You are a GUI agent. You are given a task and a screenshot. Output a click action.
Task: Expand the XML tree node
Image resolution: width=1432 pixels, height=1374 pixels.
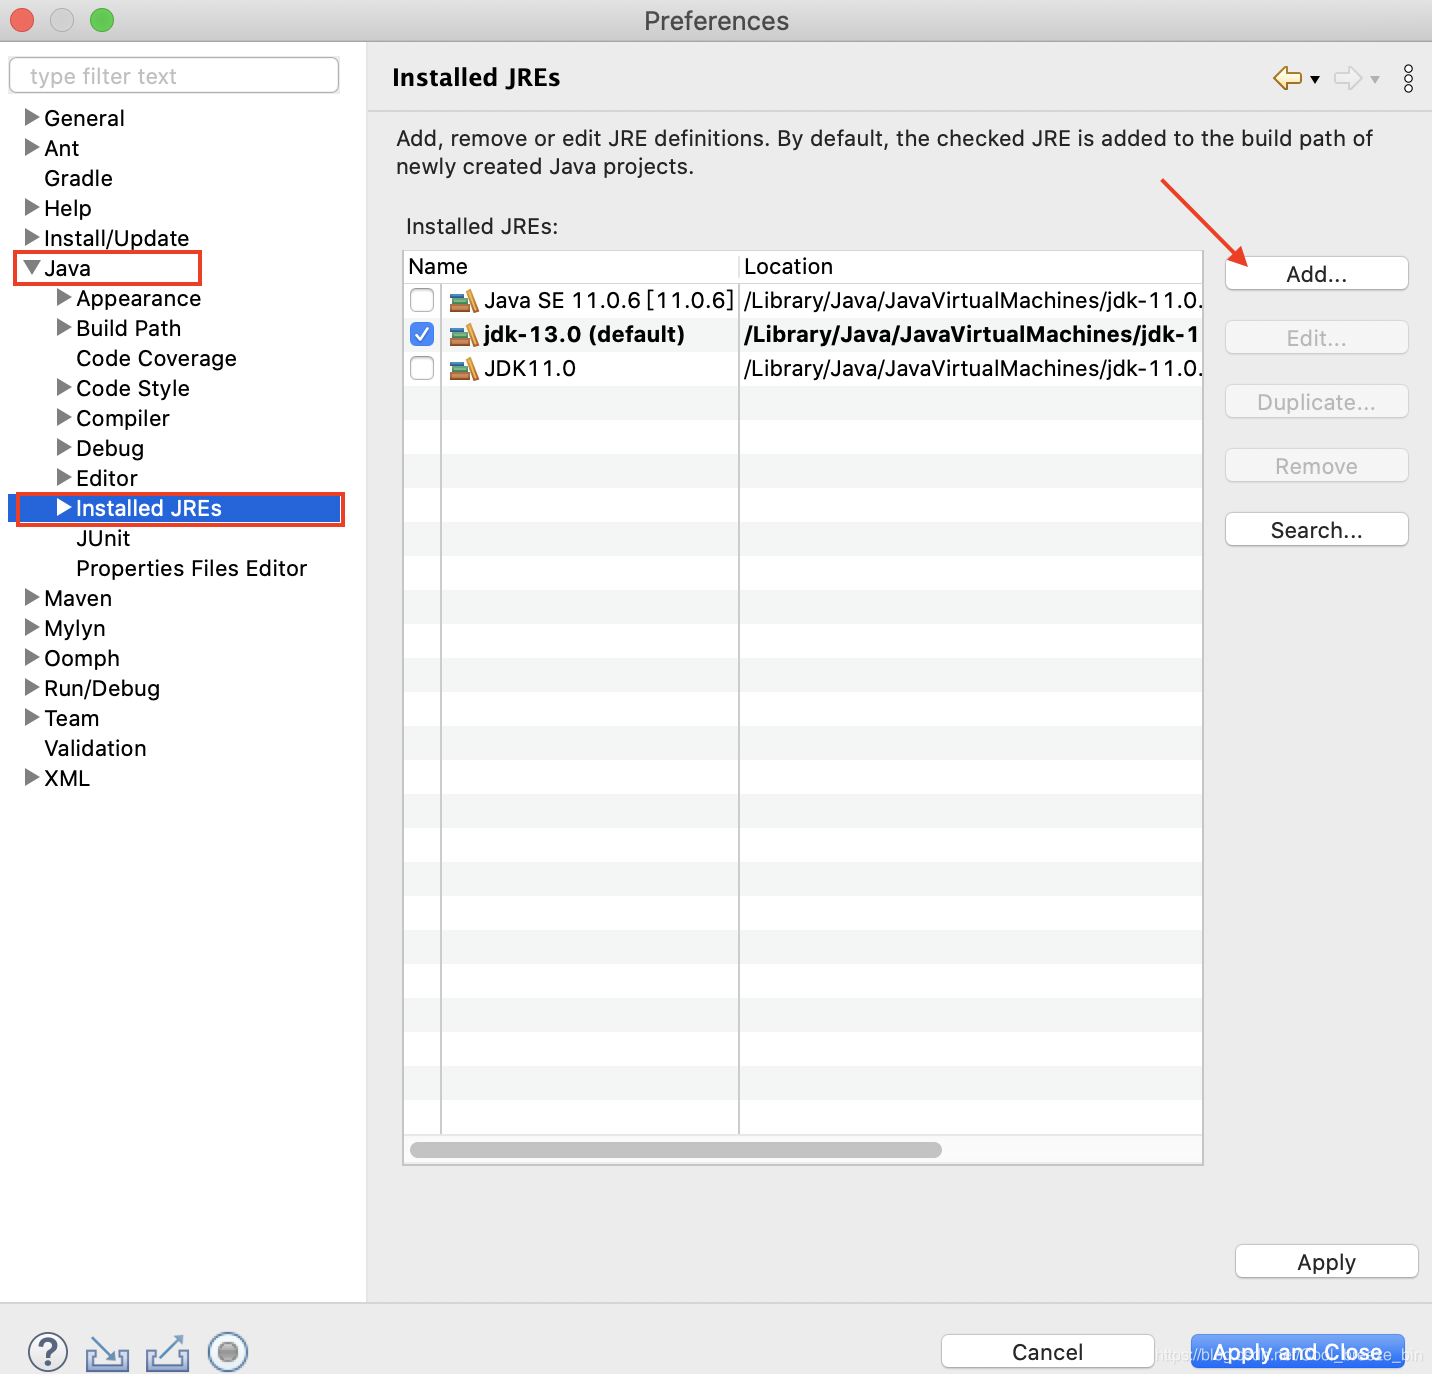pos(32,777)
